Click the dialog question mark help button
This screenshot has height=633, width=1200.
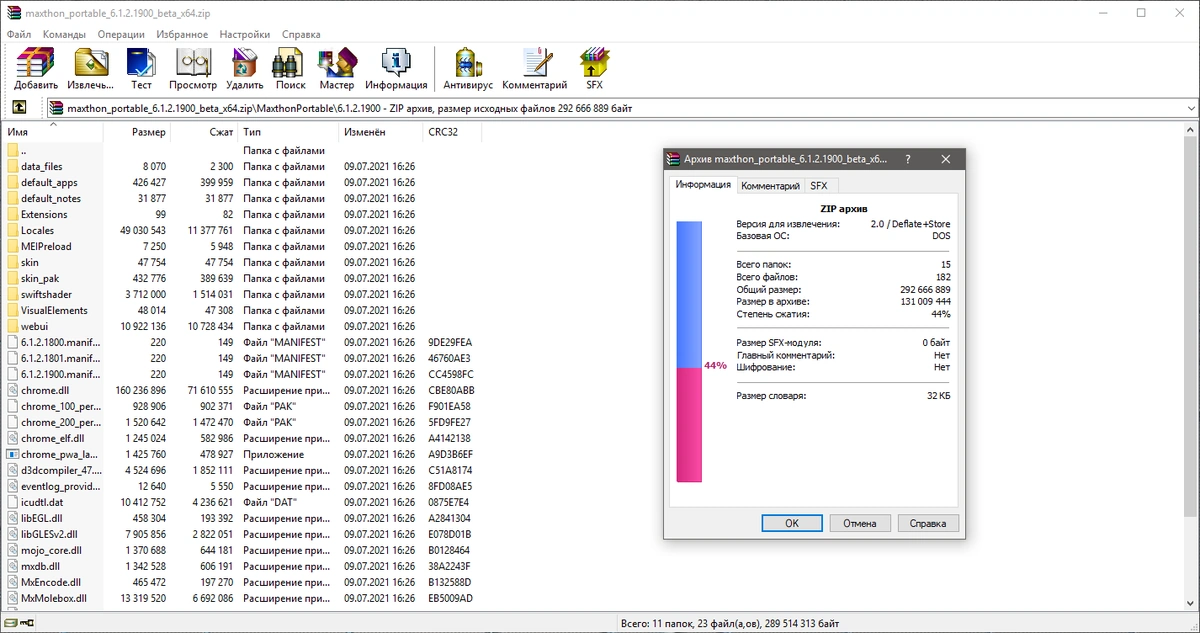pyautogui.click(x=908, y=159)
